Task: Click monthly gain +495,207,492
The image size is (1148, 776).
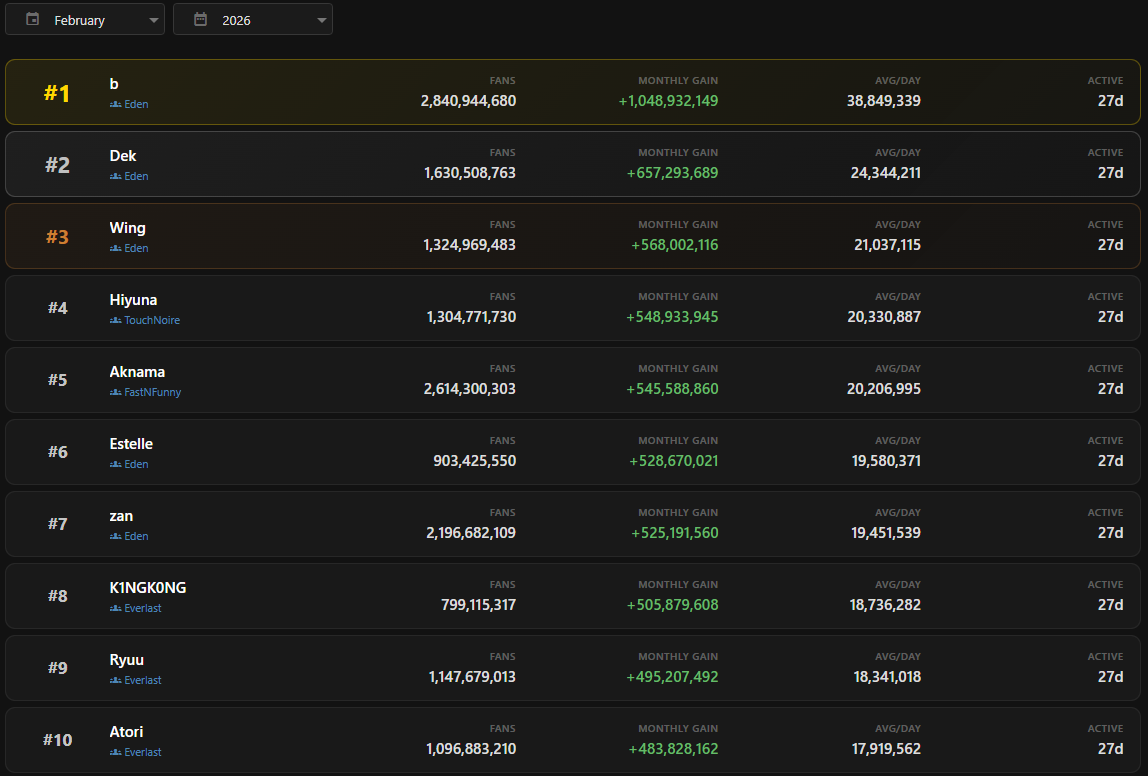Action: pyautogui.click(x=672, y=677)
